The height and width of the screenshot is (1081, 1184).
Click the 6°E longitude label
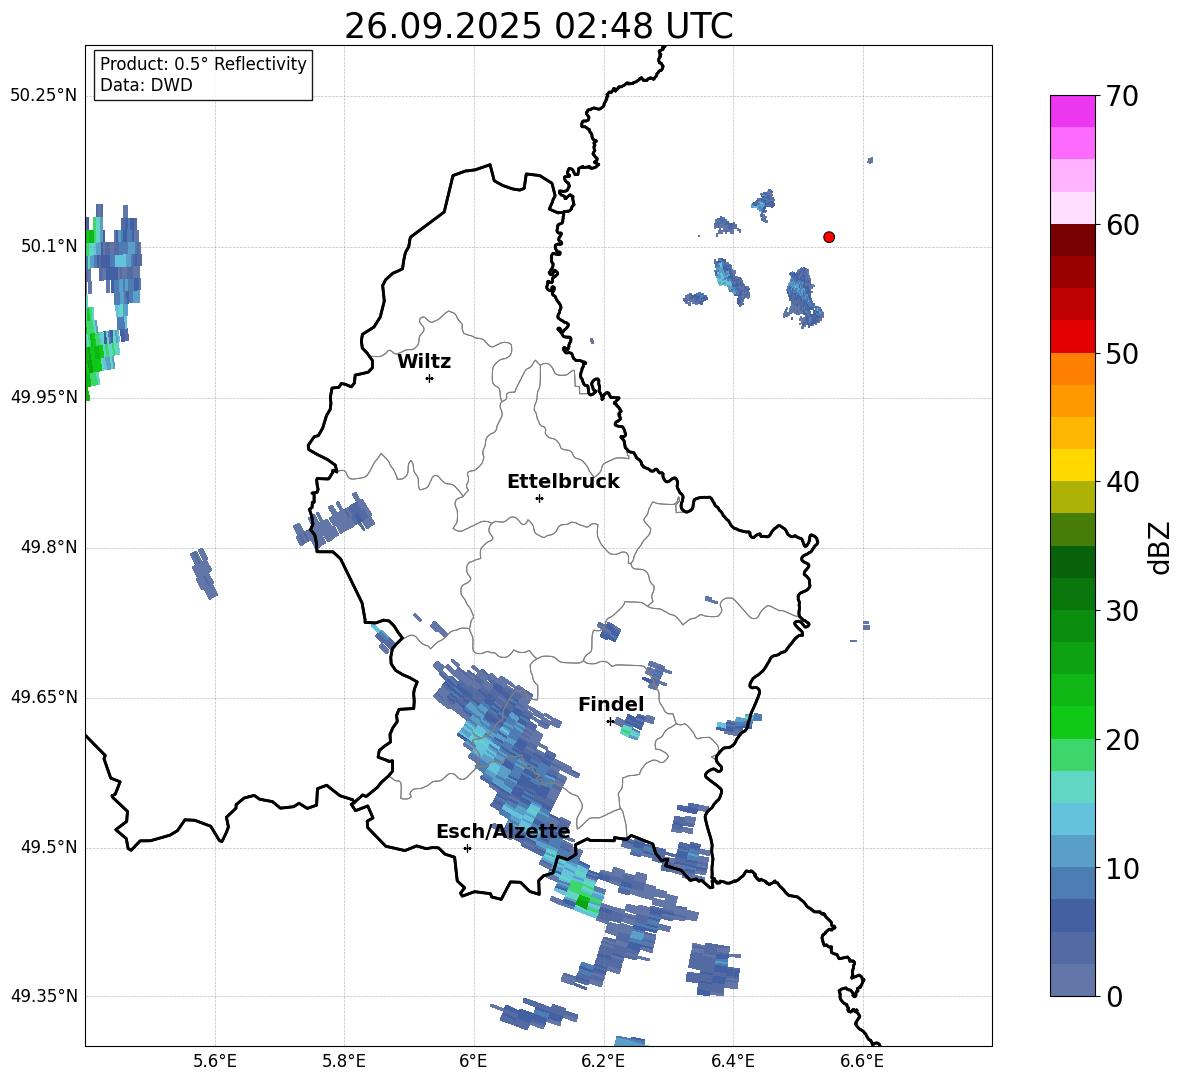[x=473, y=1061]
